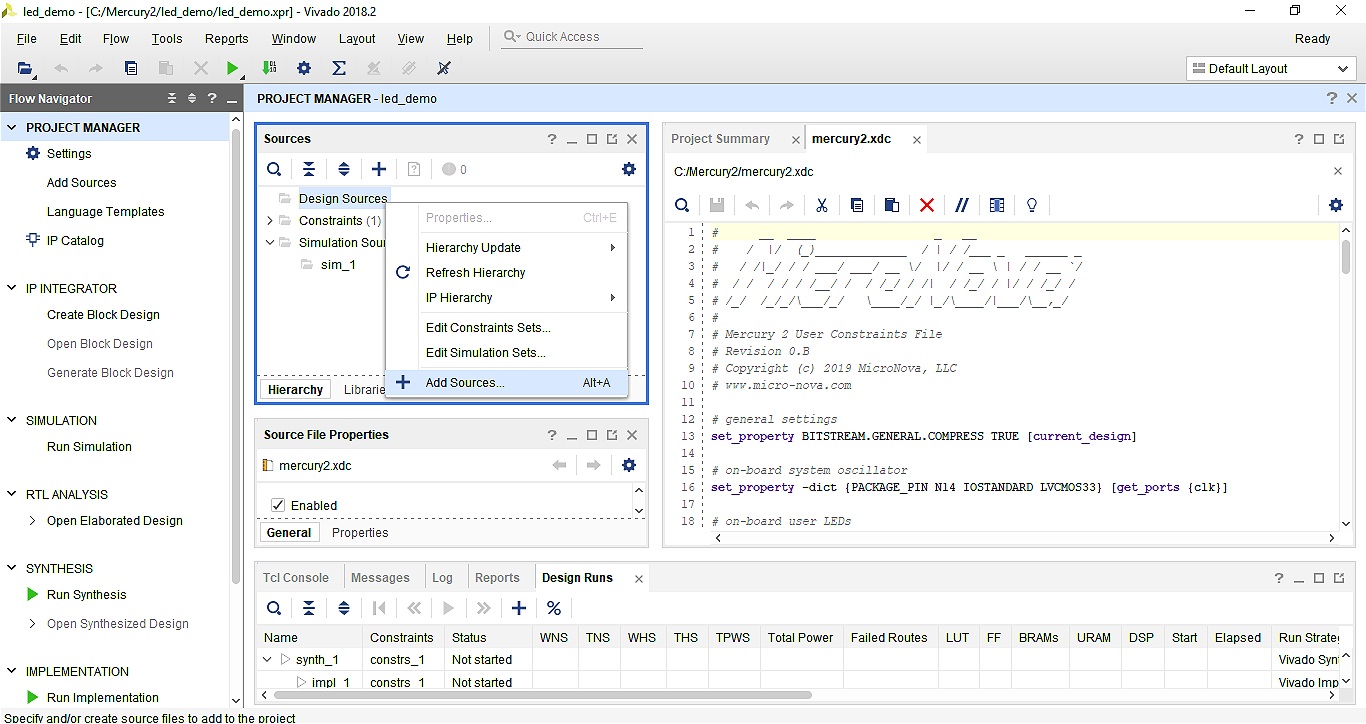Screen dimensions: 1366x724
Task: Collapse the SIMULATION section in Flow Navigator
Action: 12,420
